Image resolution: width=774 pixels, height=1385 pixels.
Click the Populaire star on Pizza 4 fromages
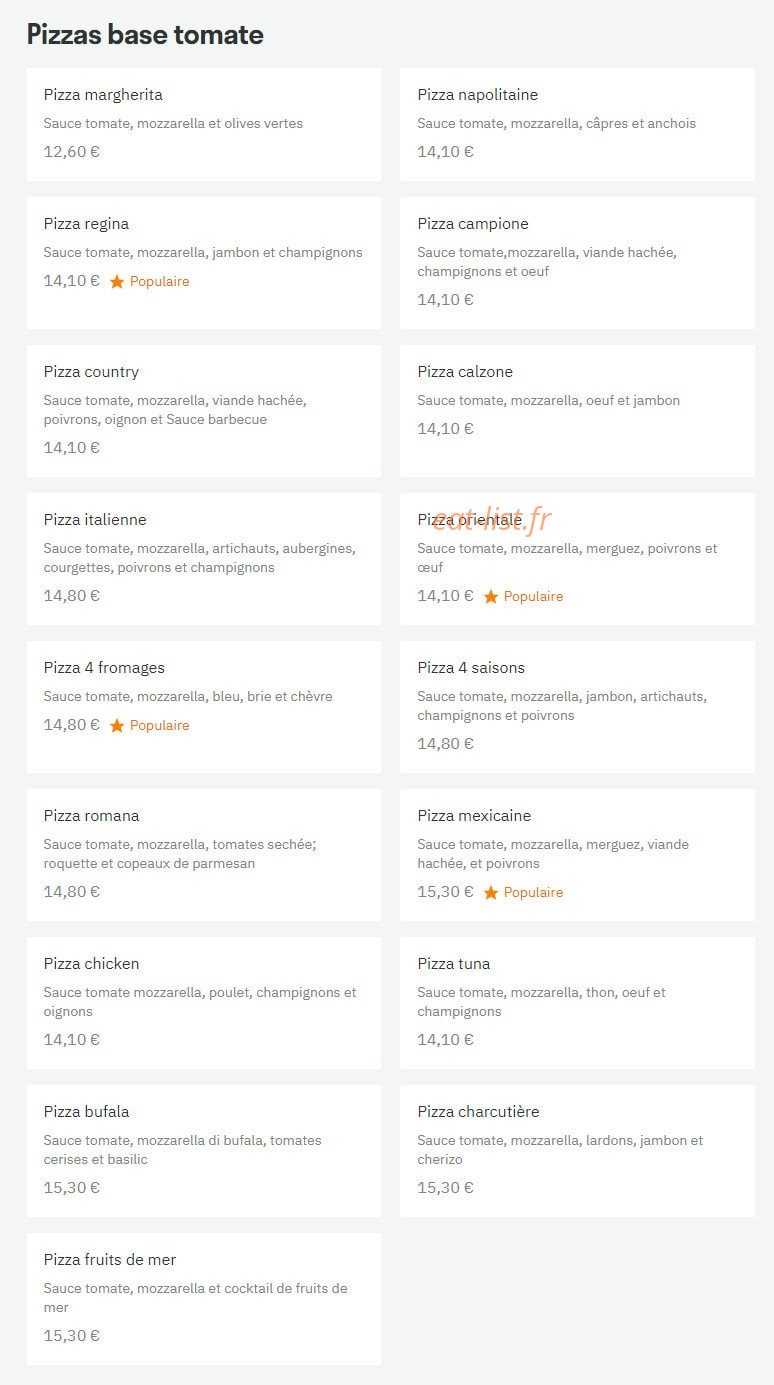click(x=117, y=725)
